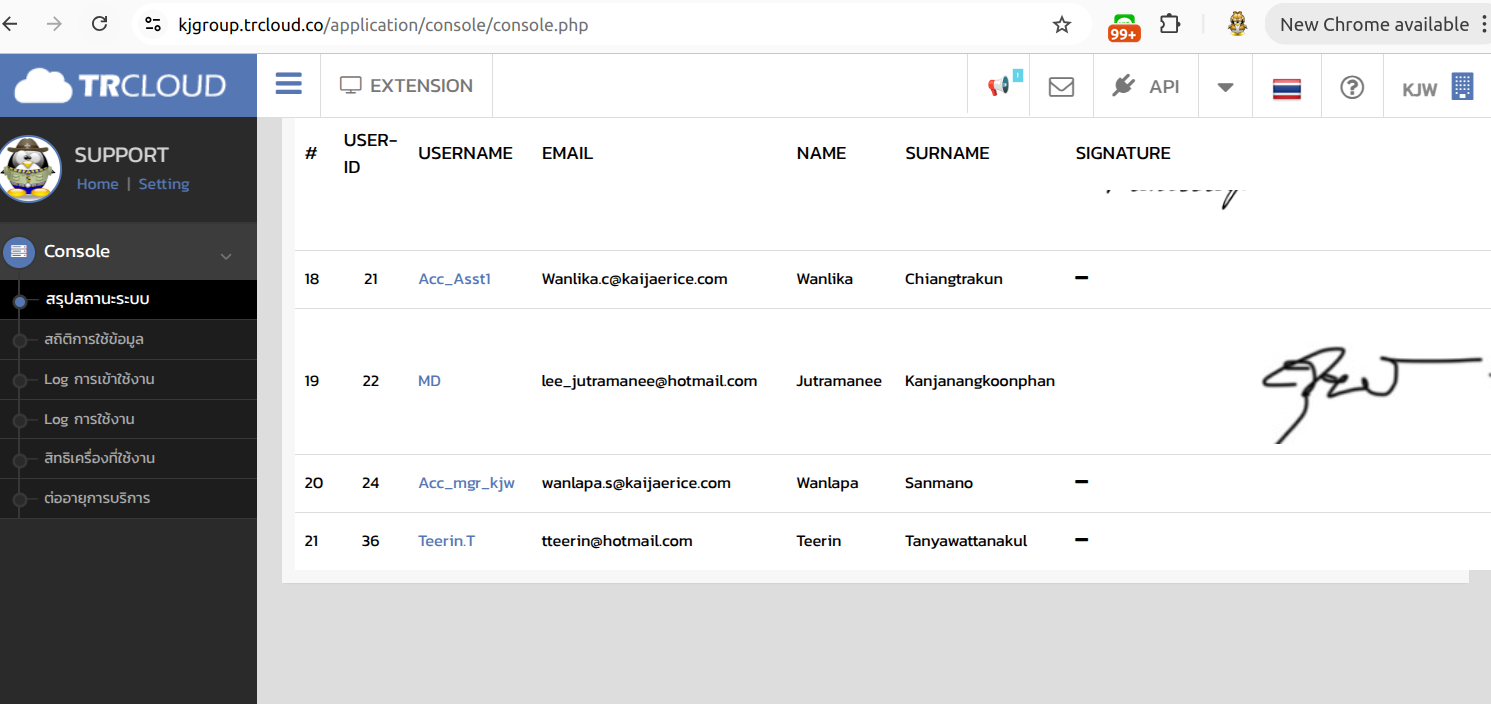
Task: Open the mail envelope icon
Action: pos(1061,87)
